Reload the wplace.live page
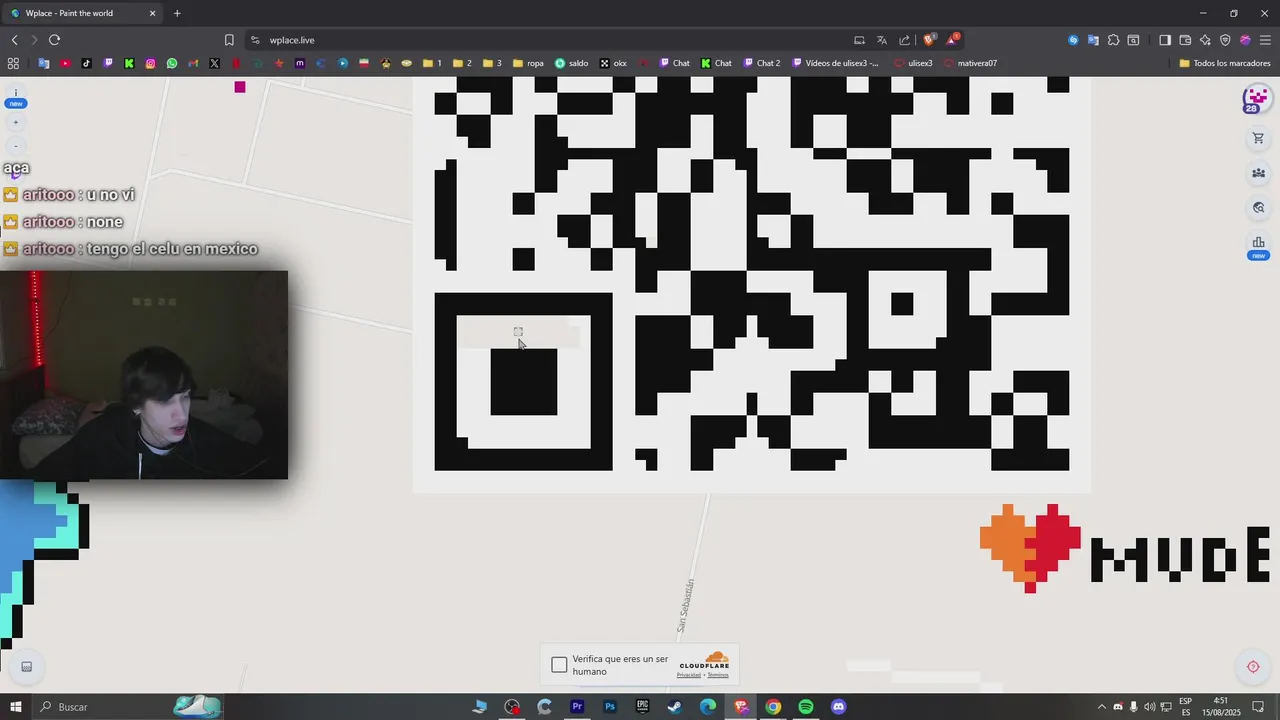Viewport: 1280px width, 720px height. coord(54,40)
